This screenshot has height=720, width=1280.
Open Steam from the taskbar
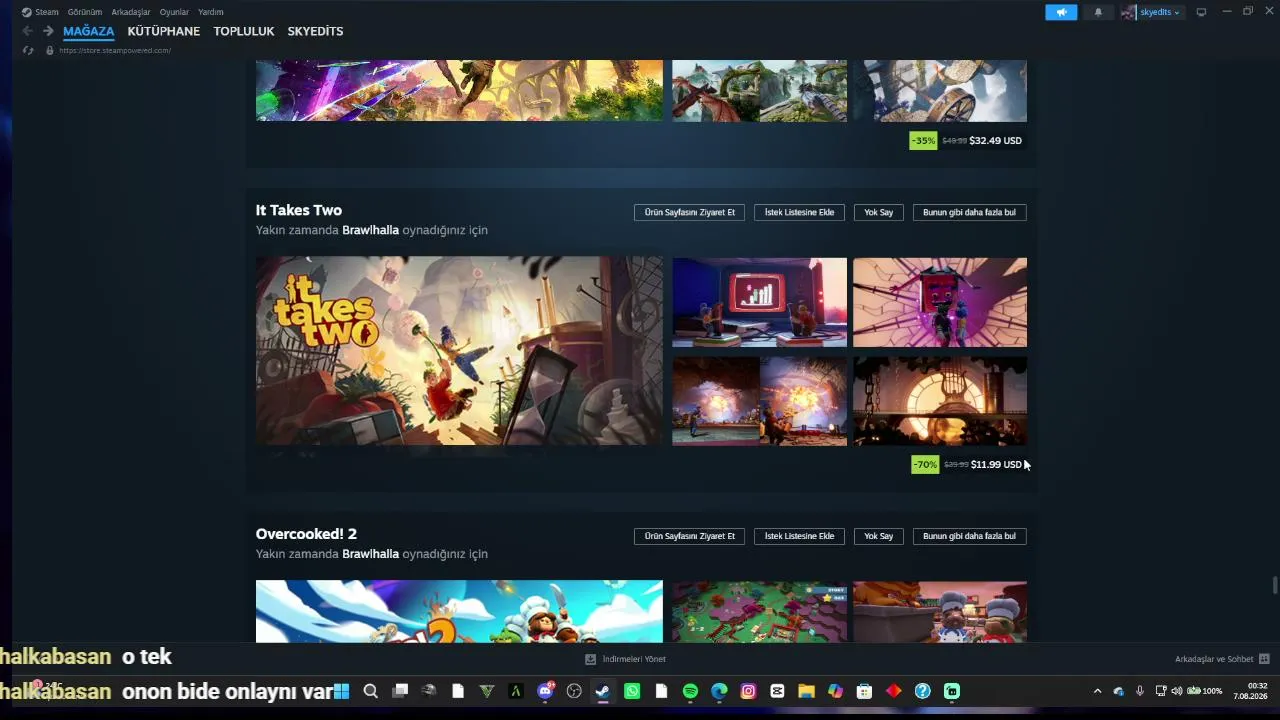(603, 691)
